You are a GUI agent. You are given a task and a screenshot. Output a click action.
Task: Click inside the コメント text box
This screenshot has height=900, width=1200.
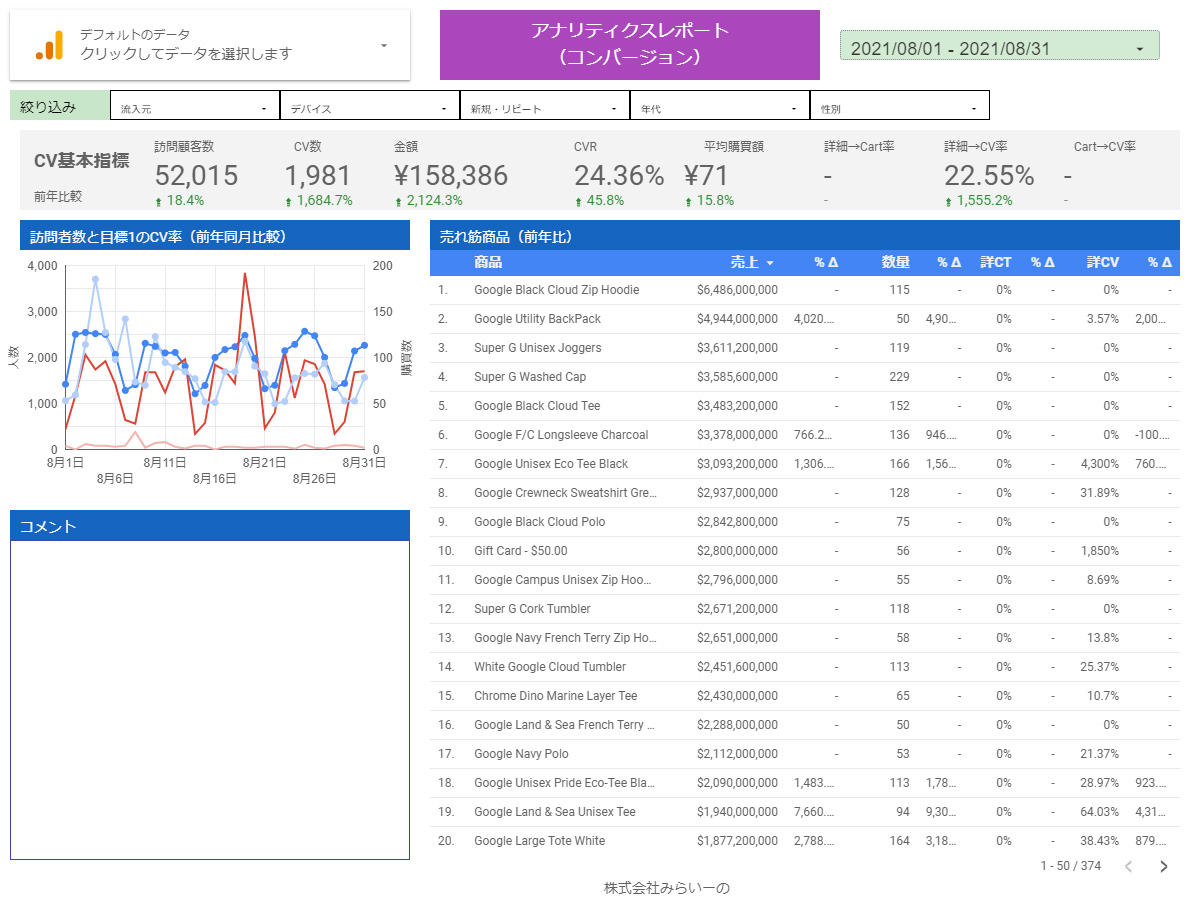[210, 699]
